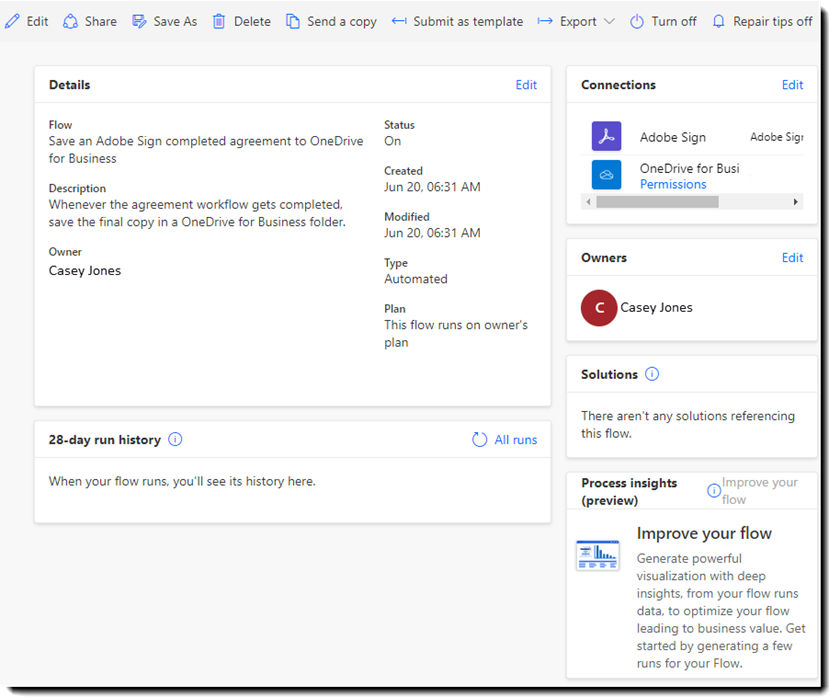This screenshot has width=829, height=697.
Task: Edit the Owners list
Action: [792, 257]
